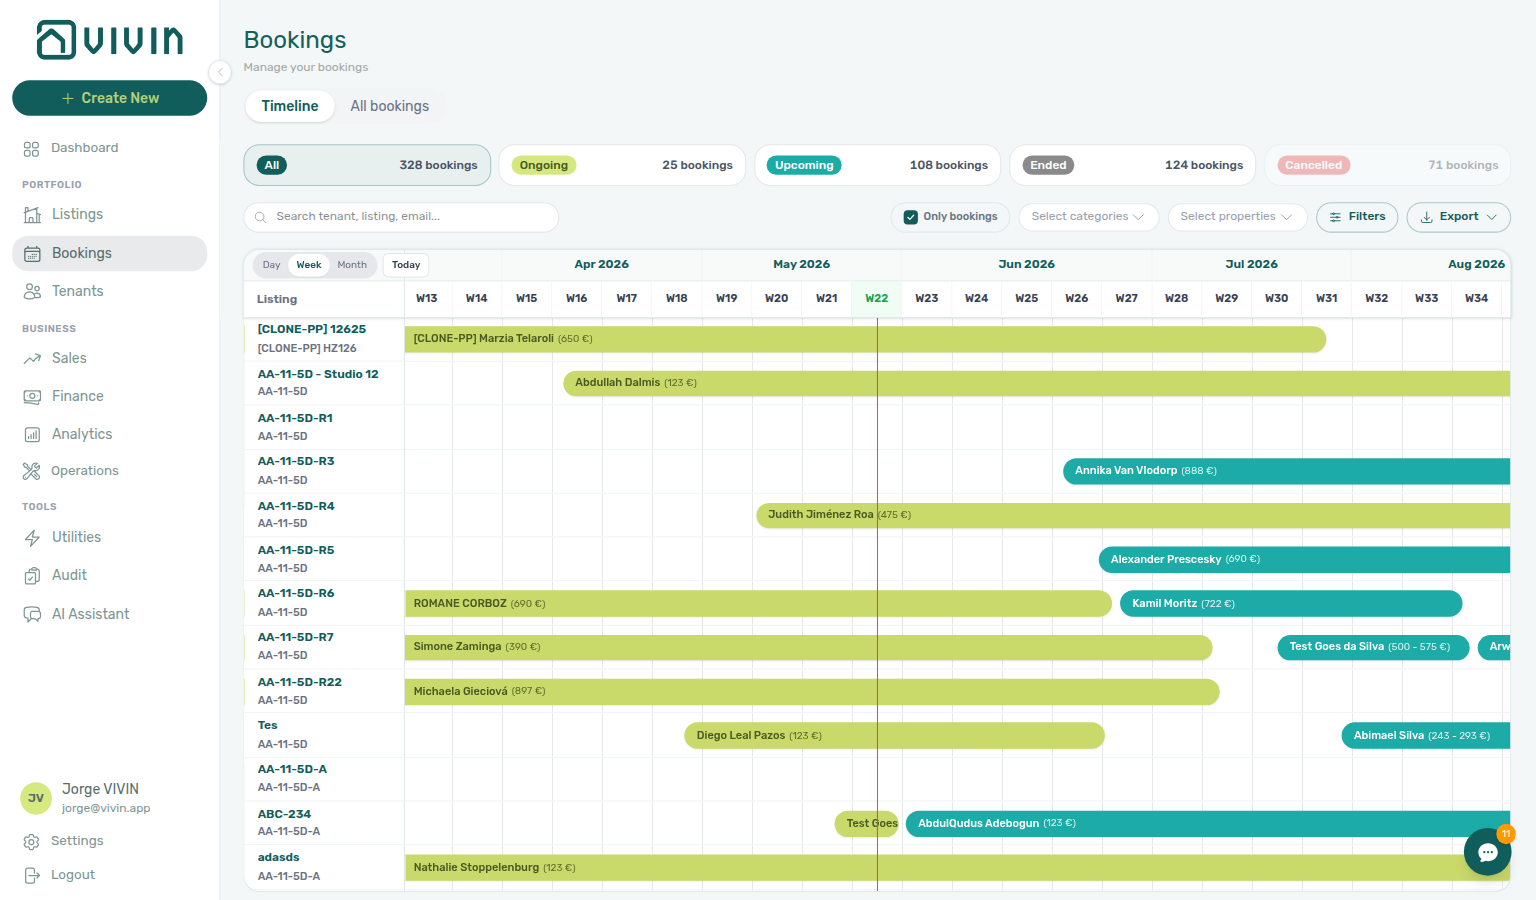Click the Create New button
The width and height of the screenshot is (1536, 900).
(109, 98)
